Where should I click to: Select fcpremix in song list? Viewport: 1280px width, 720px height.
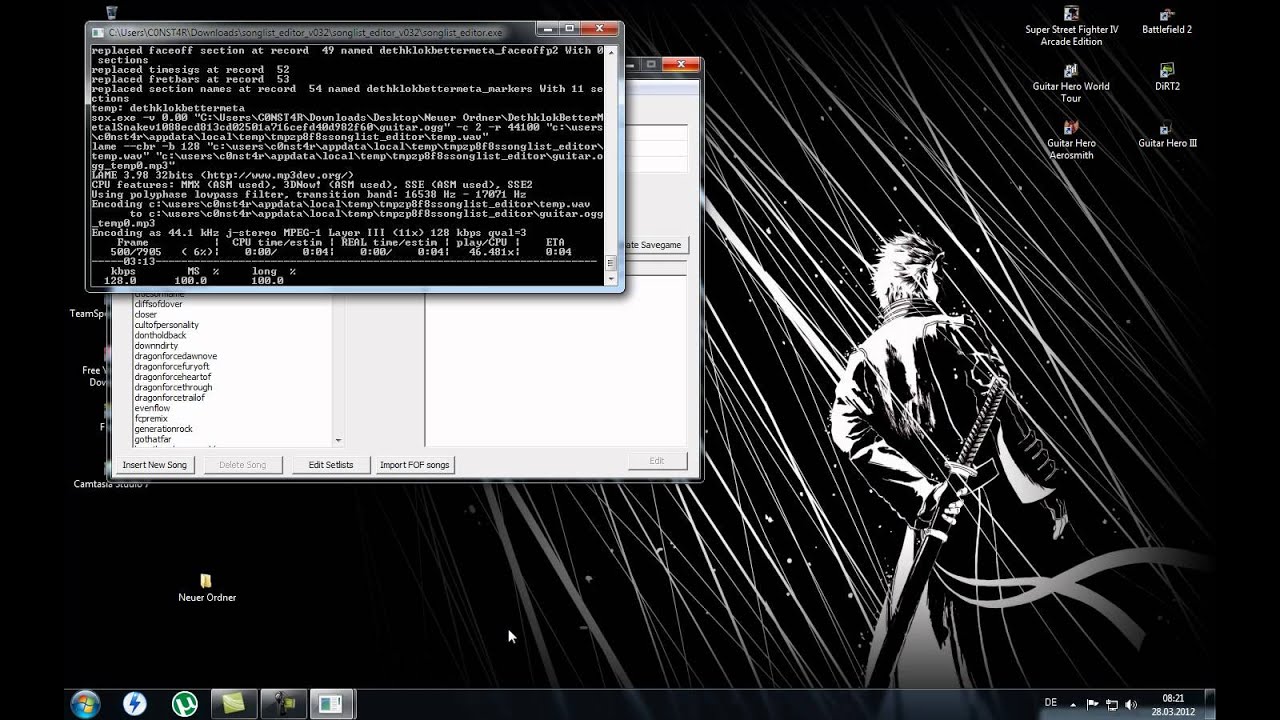tap(151, 419)
